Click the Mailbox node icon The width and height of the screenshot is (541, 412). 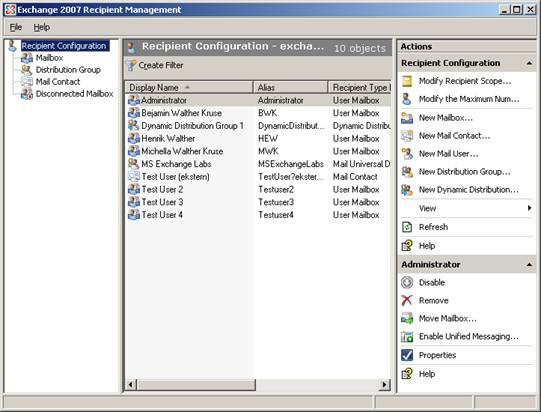(x=27, y=58)
